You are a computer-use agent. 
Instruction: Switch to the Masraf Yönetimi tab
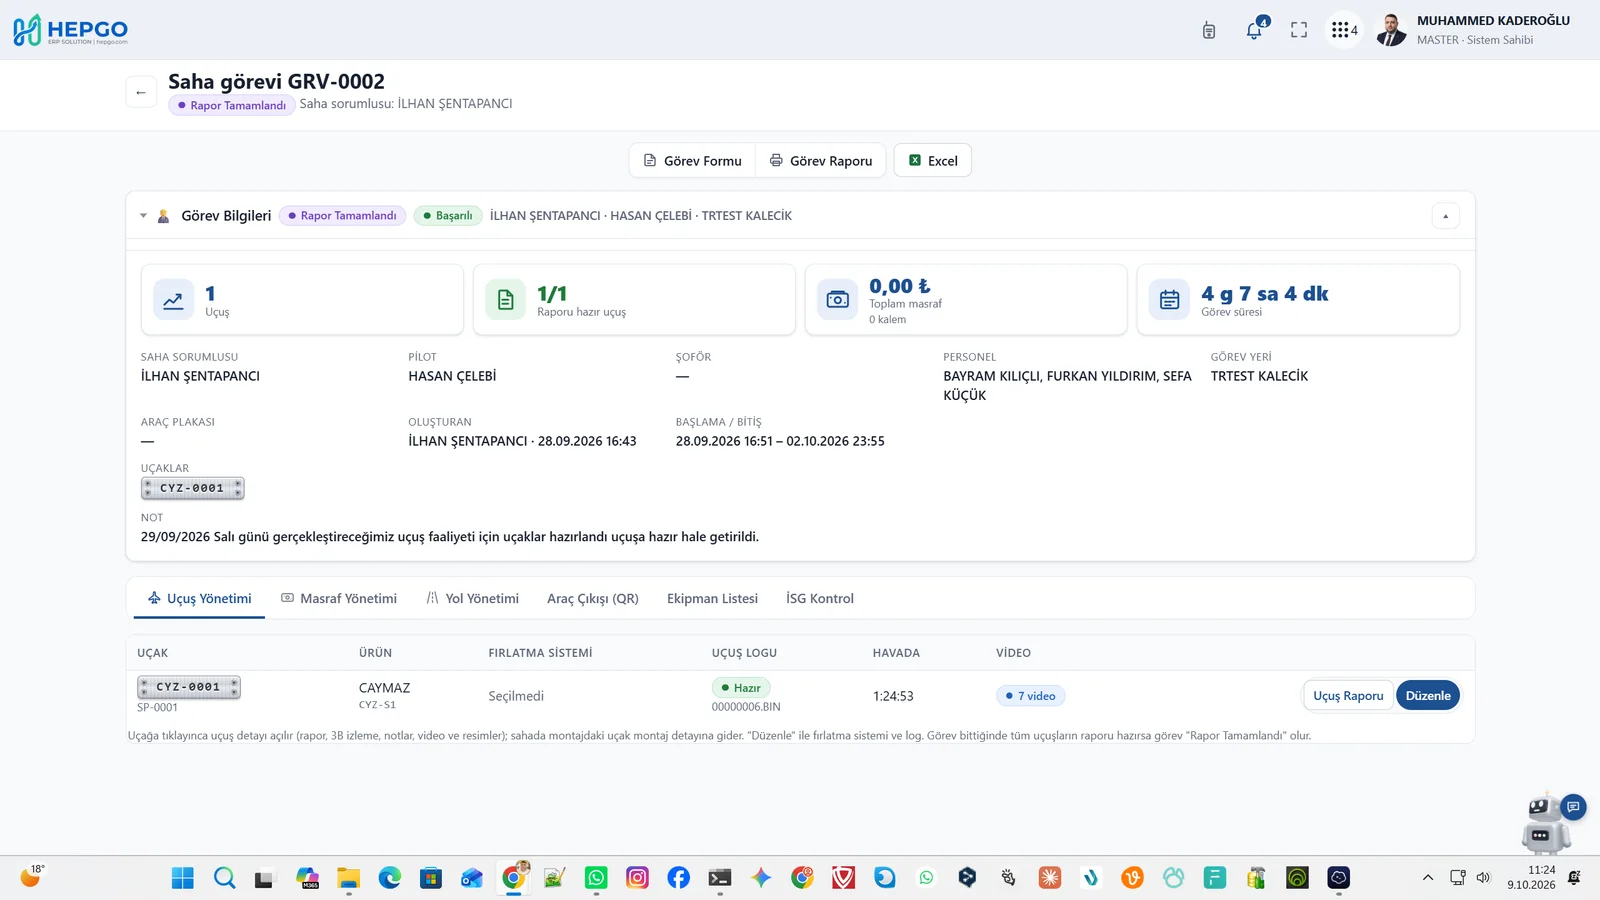(x=339, y=598)
